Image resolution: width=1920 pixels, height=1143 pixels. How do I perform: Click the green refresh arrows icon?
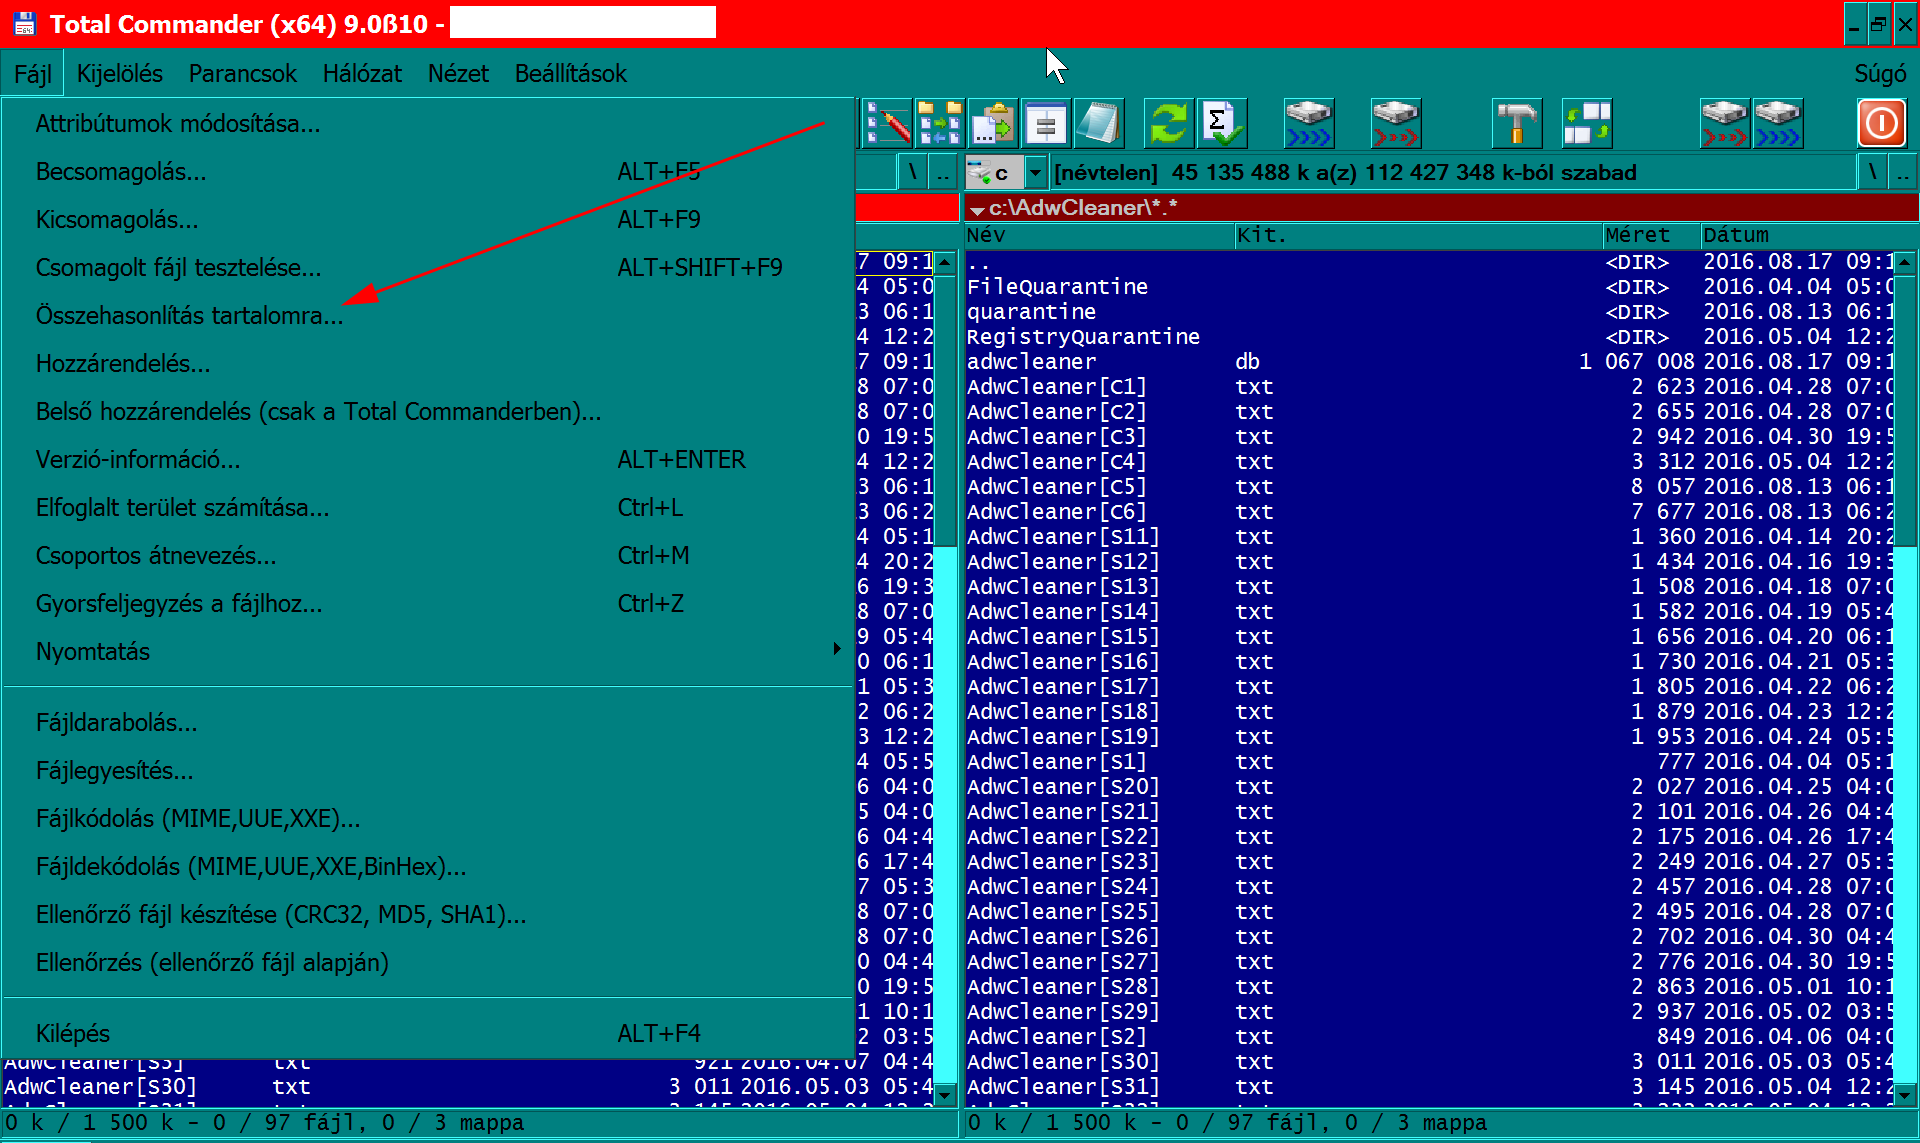coord(1169,124)
